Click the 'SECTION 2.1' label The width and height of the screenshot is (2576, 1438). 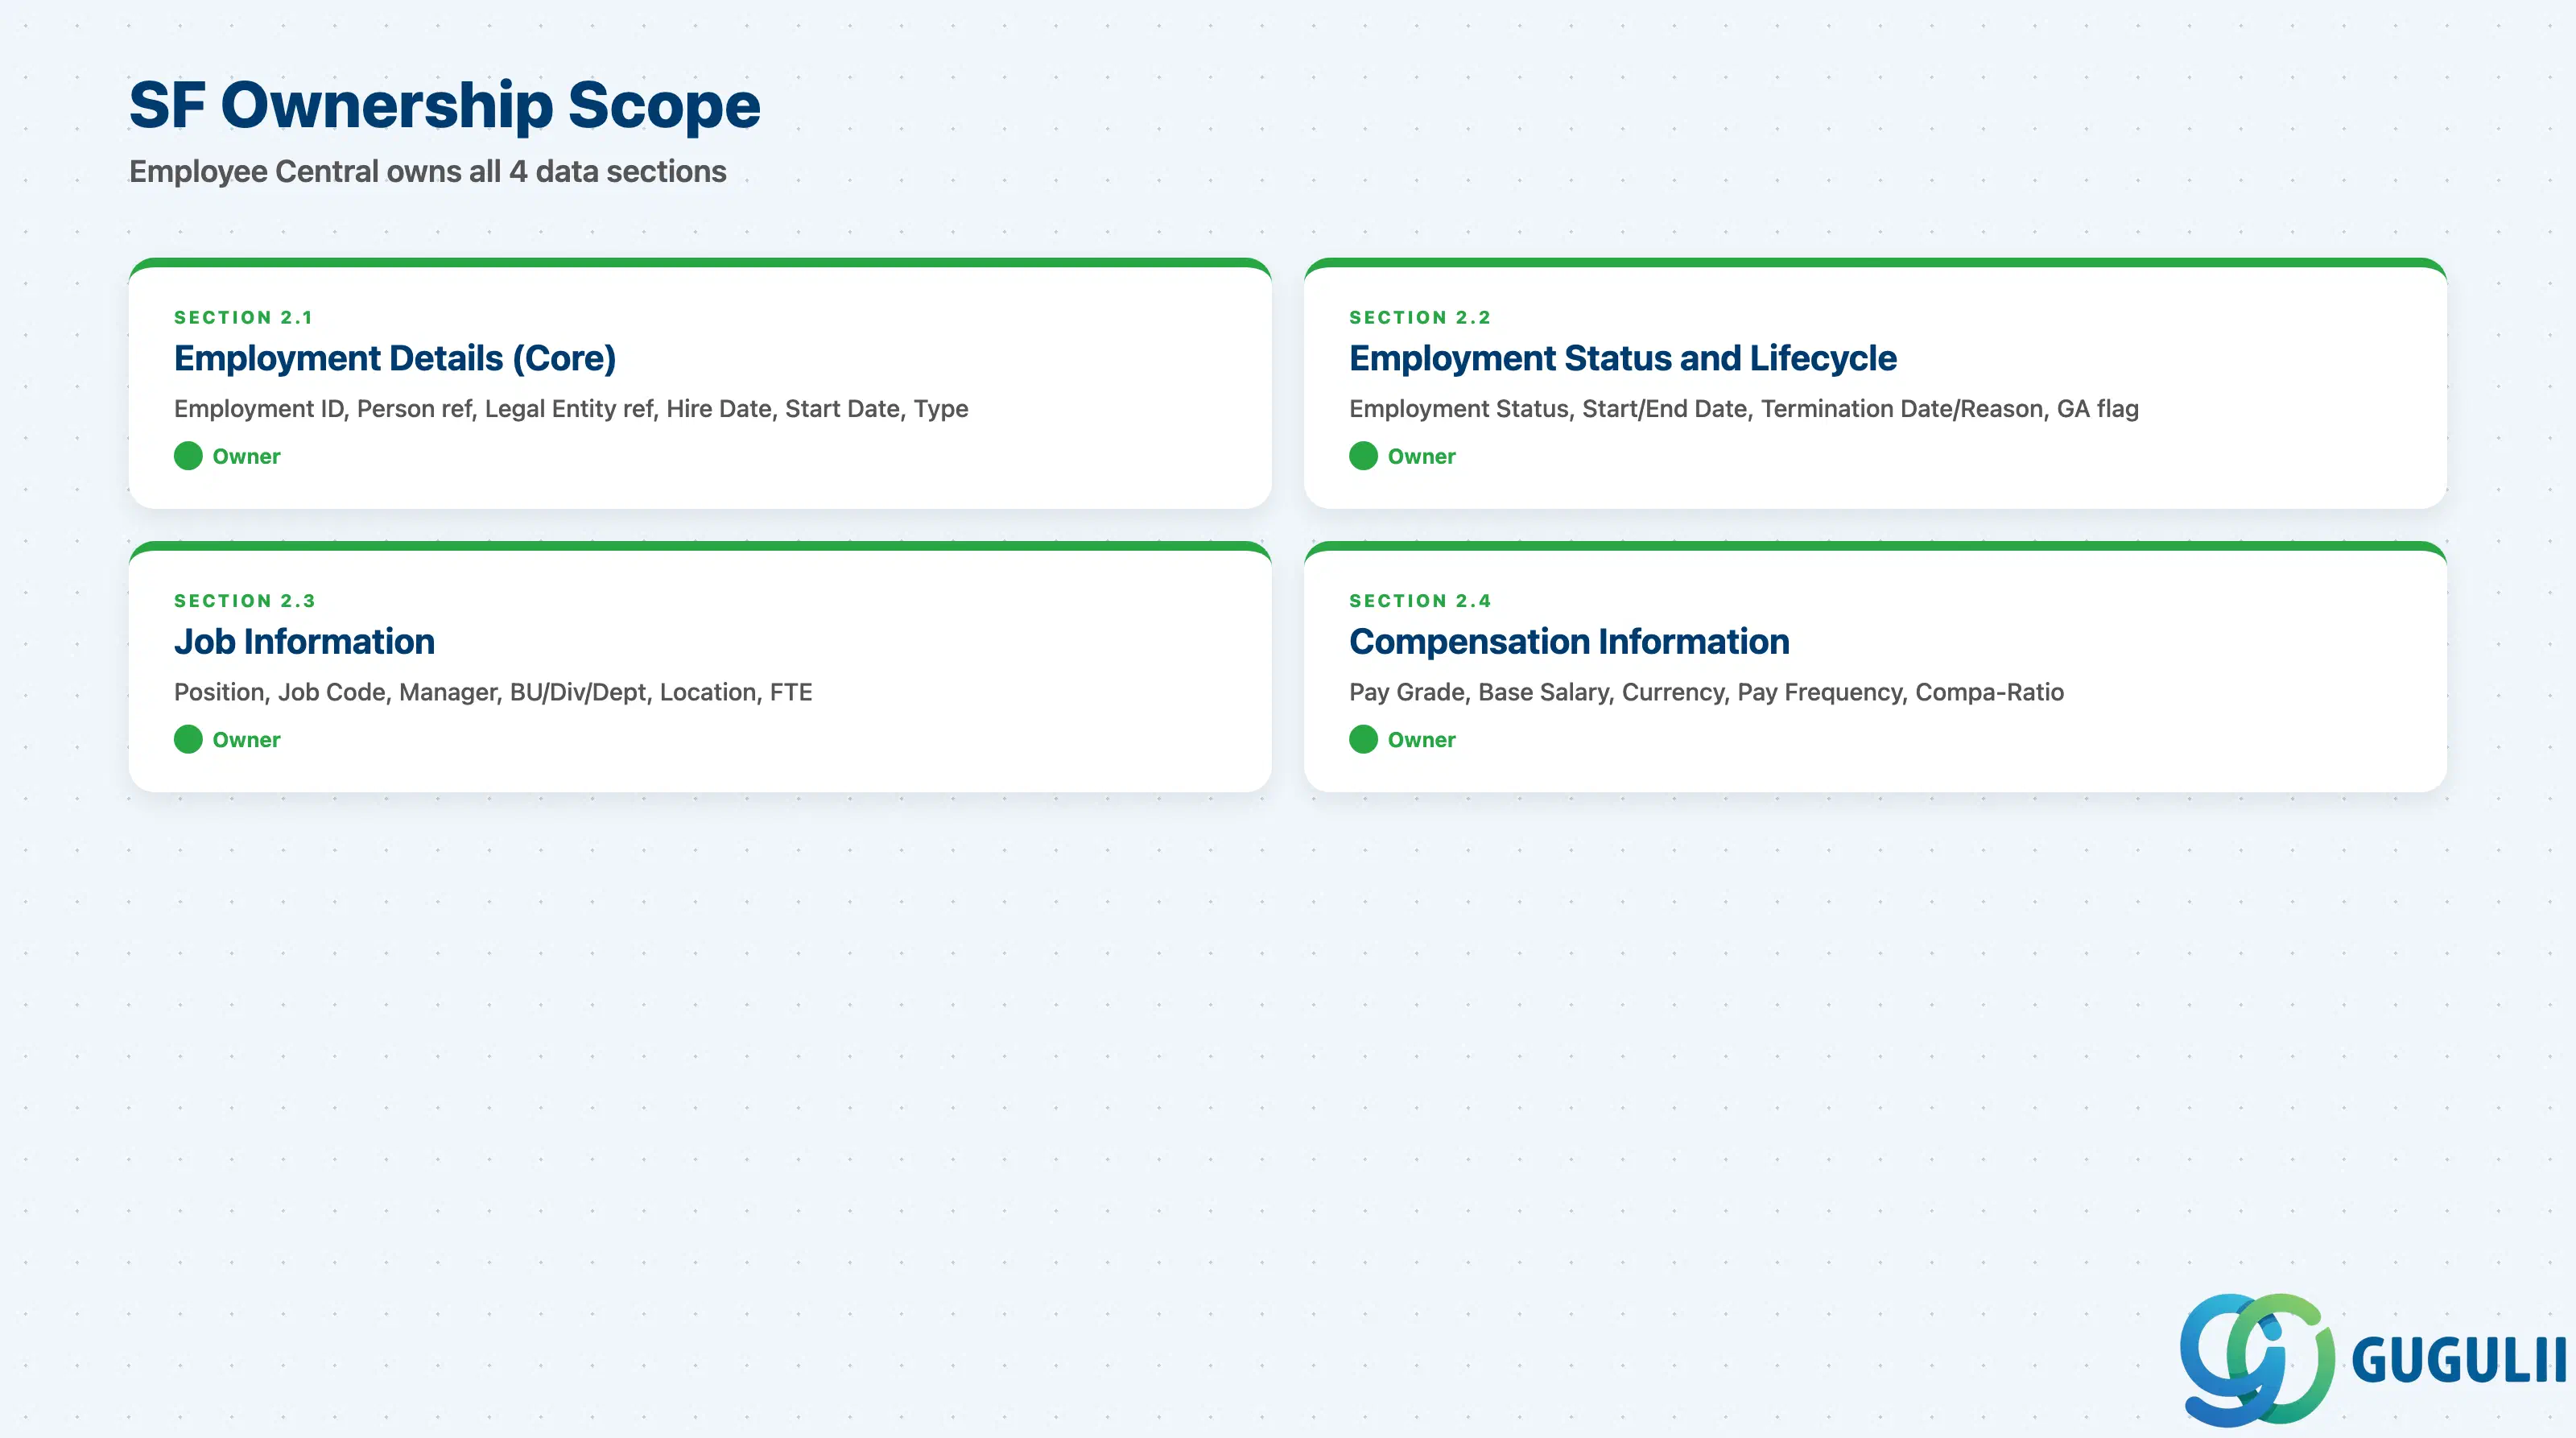(x=244, y=317)
